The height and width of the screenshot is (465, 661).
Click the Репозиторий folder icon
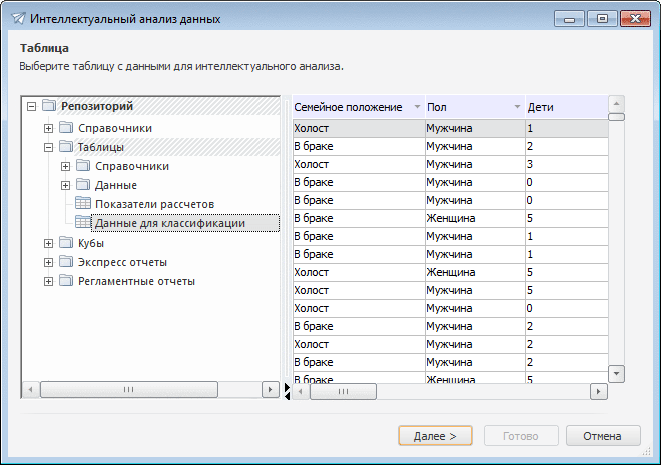tap(49, 106)
